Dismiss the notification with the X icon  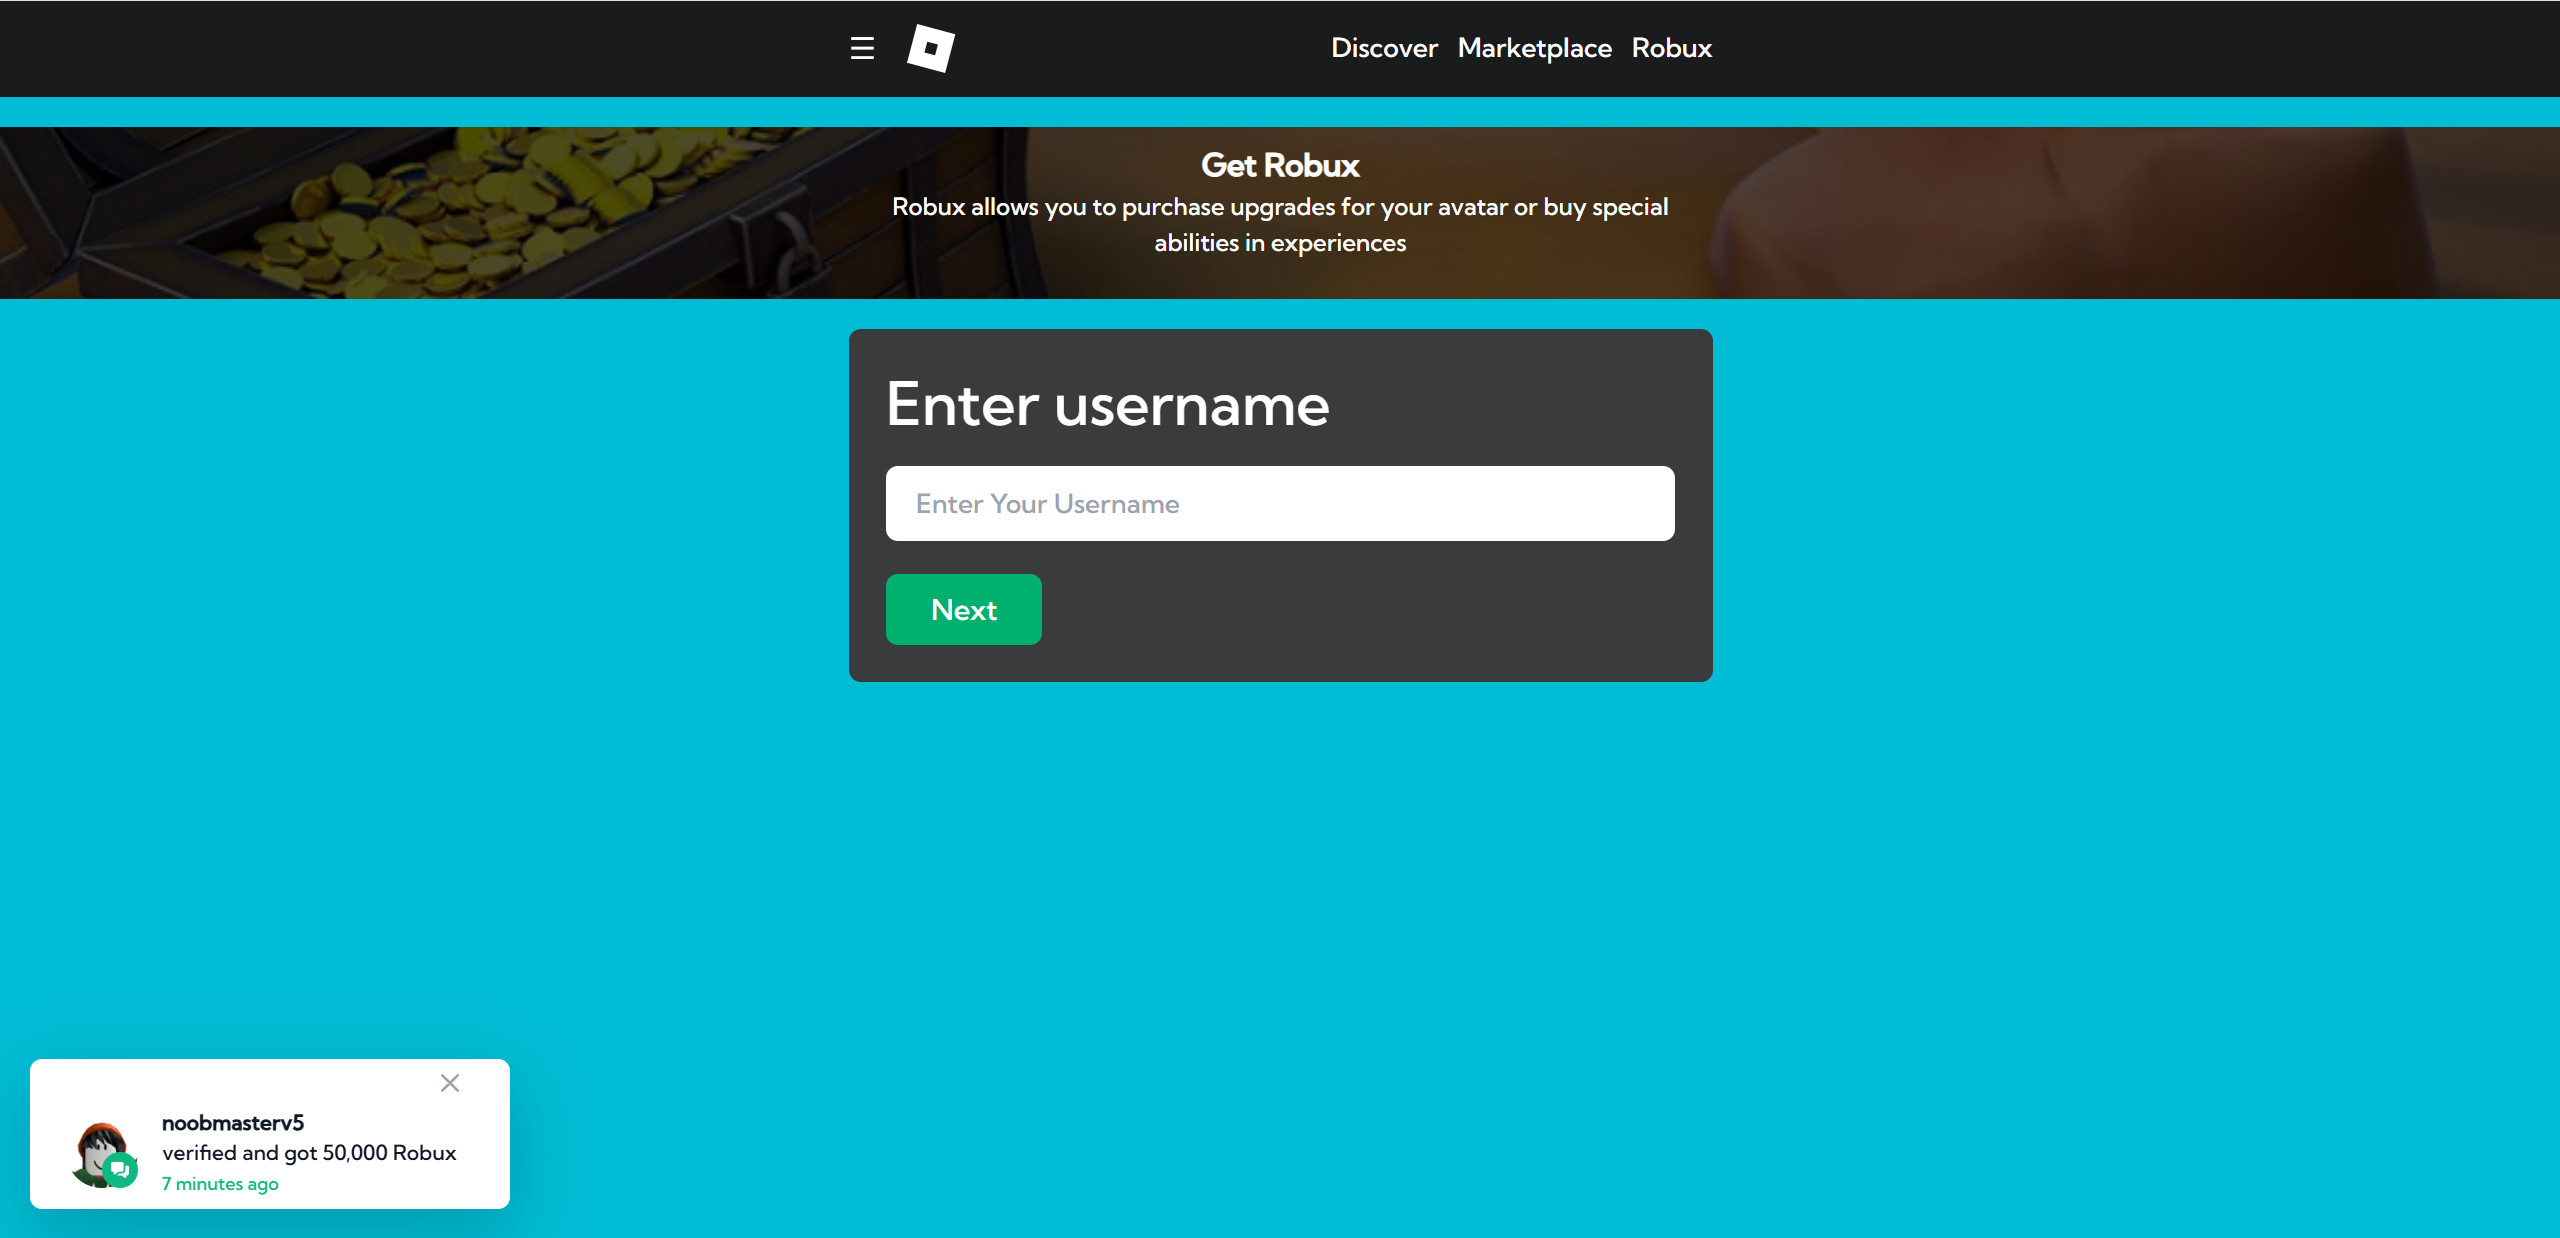coord(450,1083)
